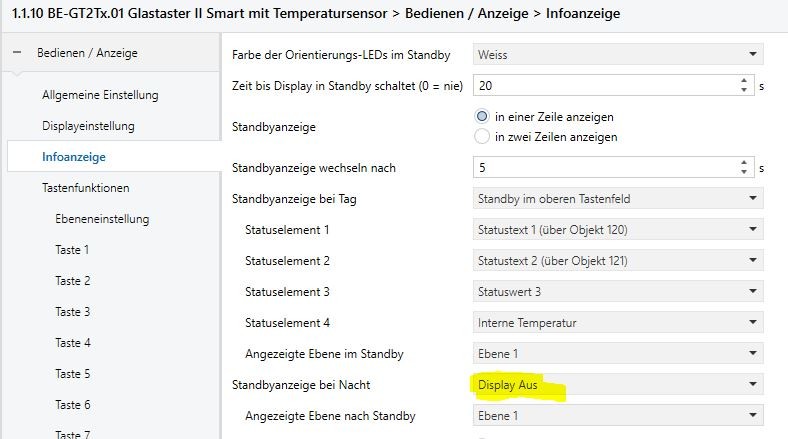Select Ebeneneinstellung in sidebar
788x439 pixels.
(102, 219)
